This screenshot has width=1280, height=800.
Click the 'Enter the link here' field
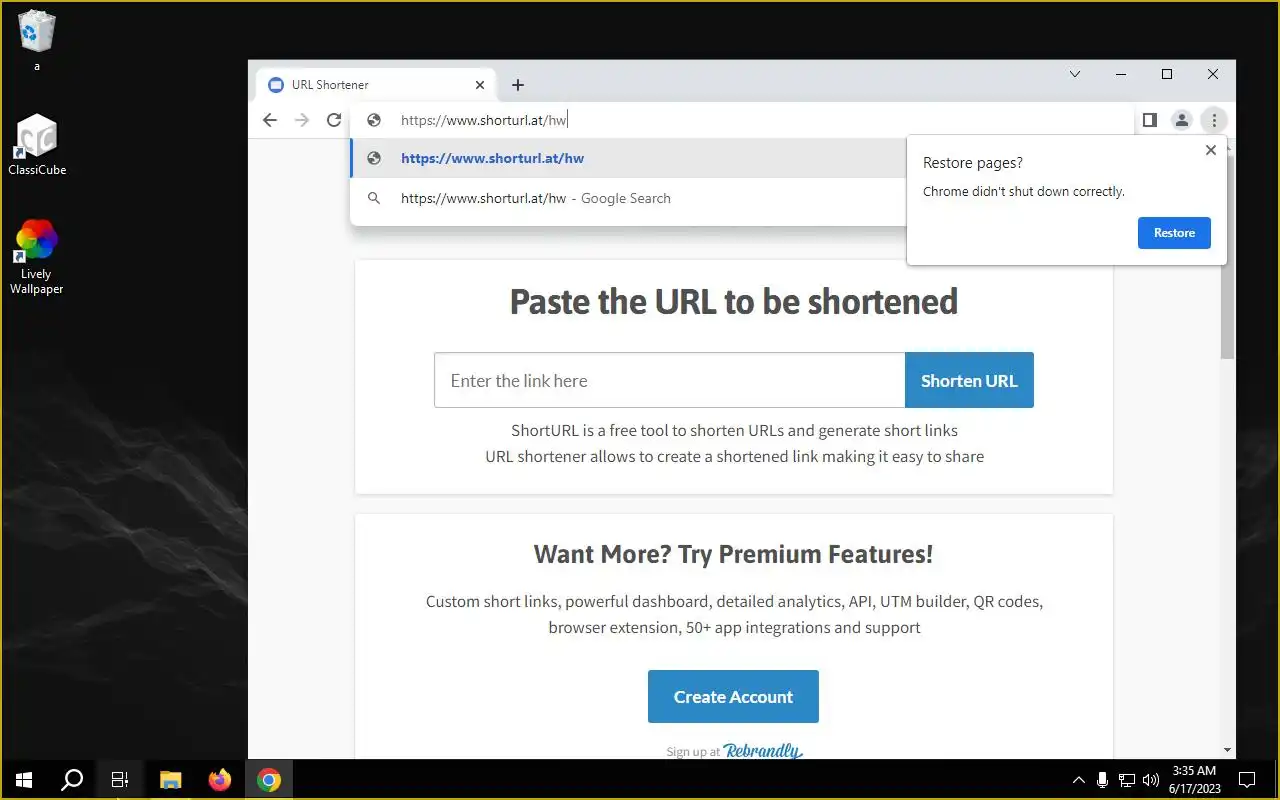click(x=669, y=380)
